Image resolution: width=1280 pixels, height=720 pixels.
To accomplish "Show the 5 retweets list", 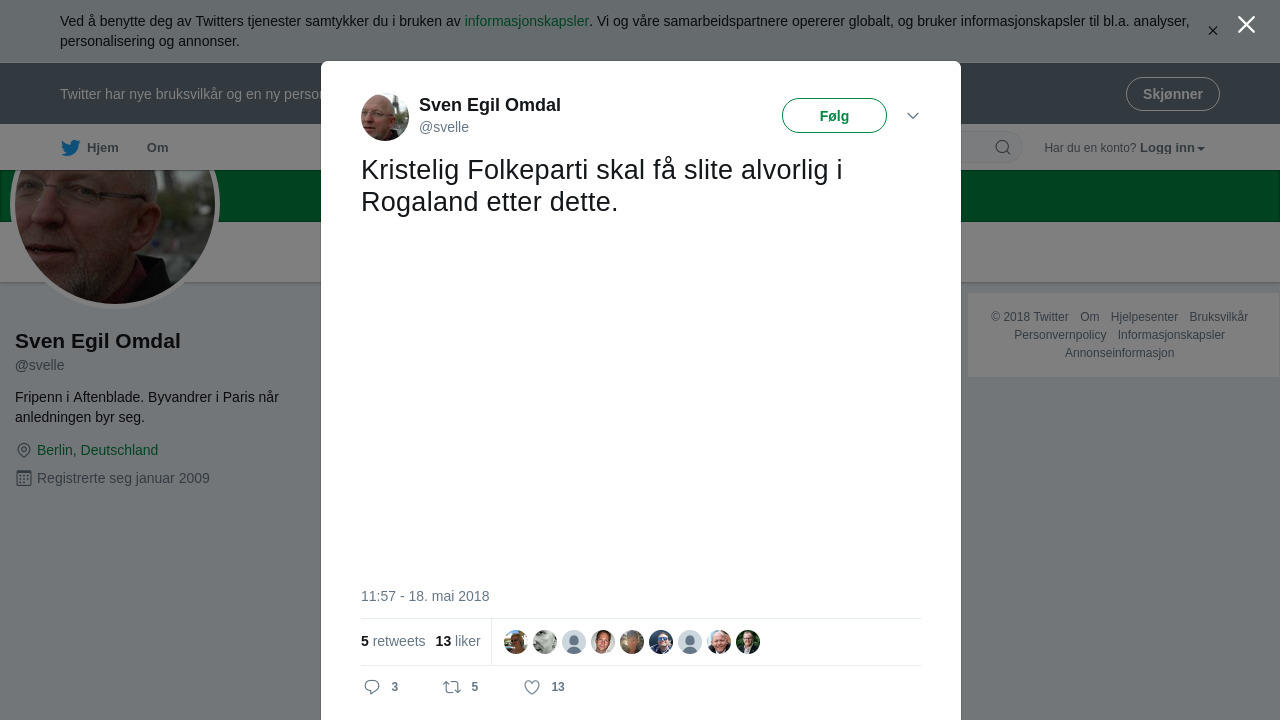I will (x=393, y=641).
